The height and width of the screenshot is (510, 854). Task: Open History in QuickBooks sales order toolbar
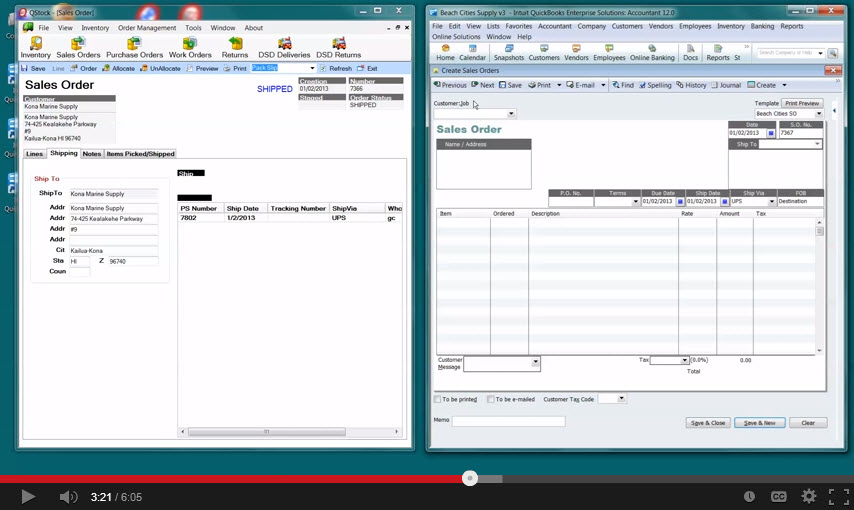(x=691, y=85)
